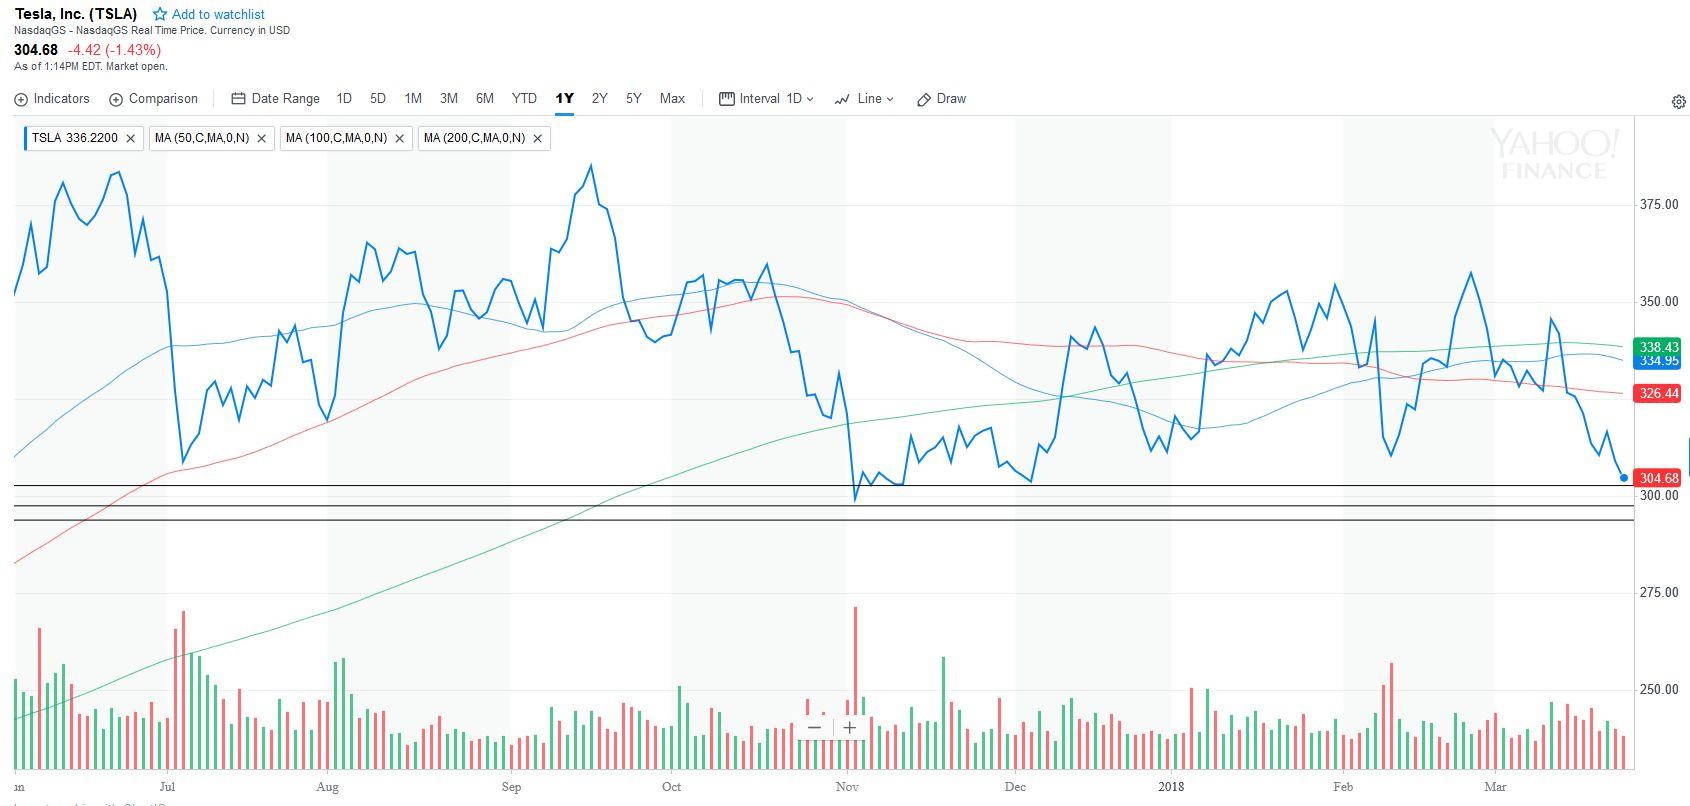
Task: Click the green 338.43 price tag
Action: 1657,347
